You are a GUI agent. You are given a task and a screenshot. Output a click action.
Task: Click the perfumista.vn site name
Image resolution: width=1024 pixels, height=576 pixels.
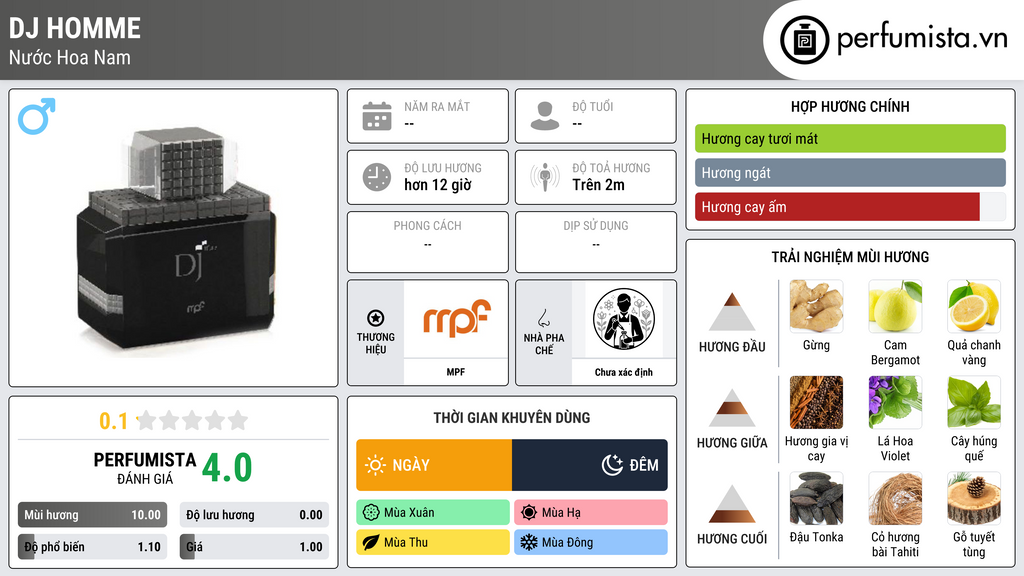point(922,38)
